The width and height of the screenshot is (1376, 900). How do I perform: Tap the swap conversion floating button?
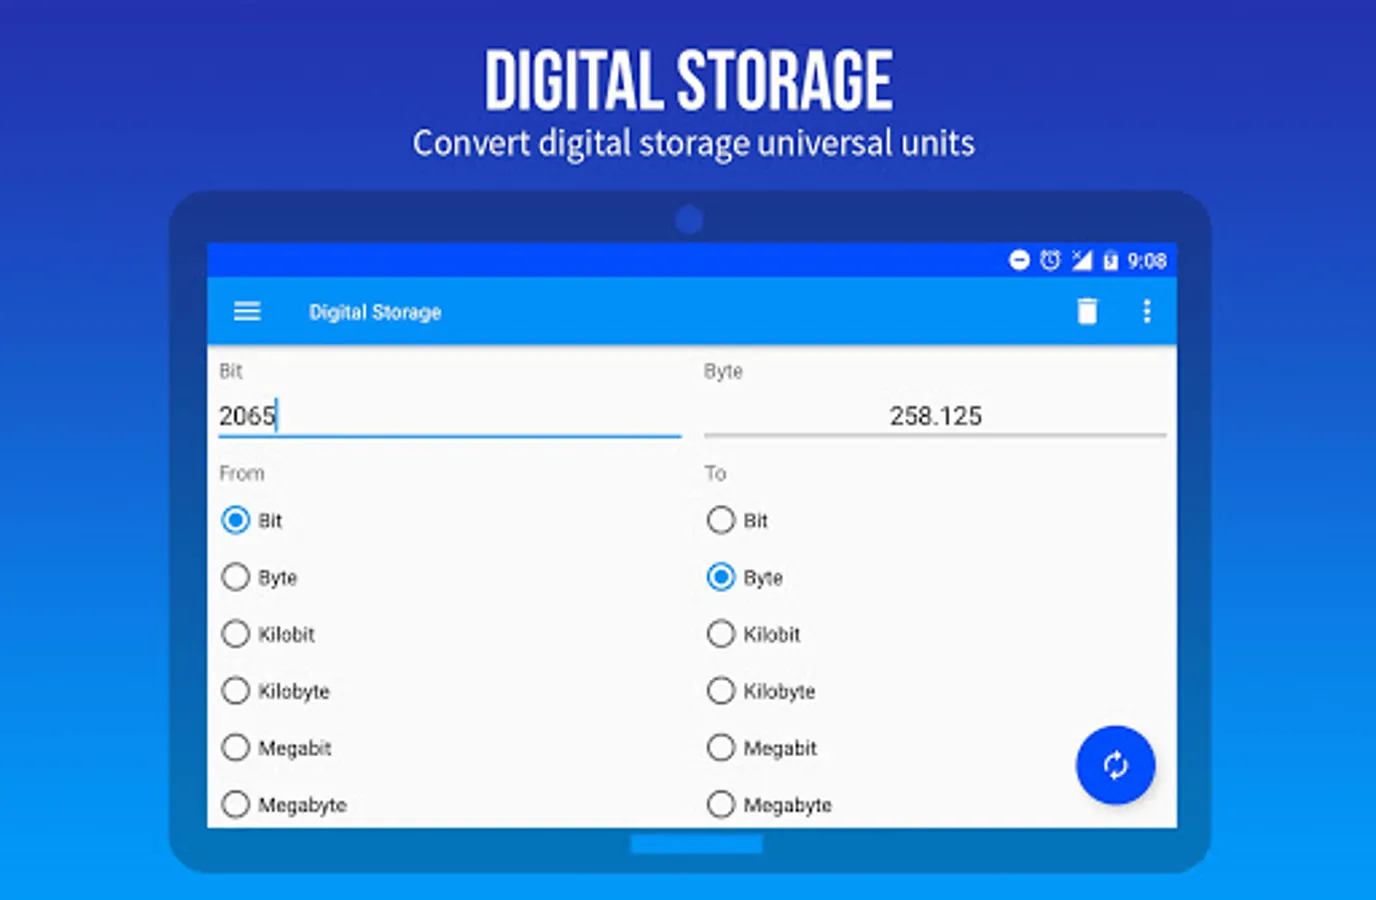[1114, 765]
